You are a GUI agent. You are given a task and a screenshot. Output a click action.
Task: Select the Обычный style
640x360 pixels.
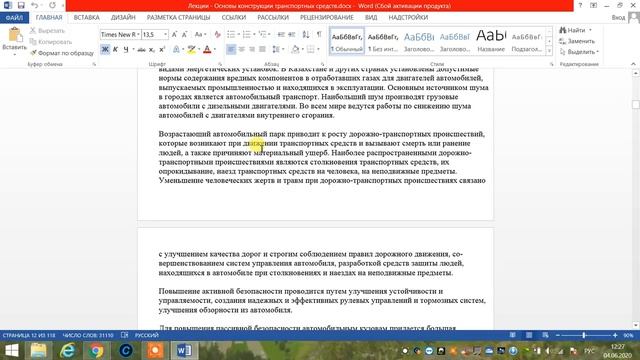click(x=347, y=41)
